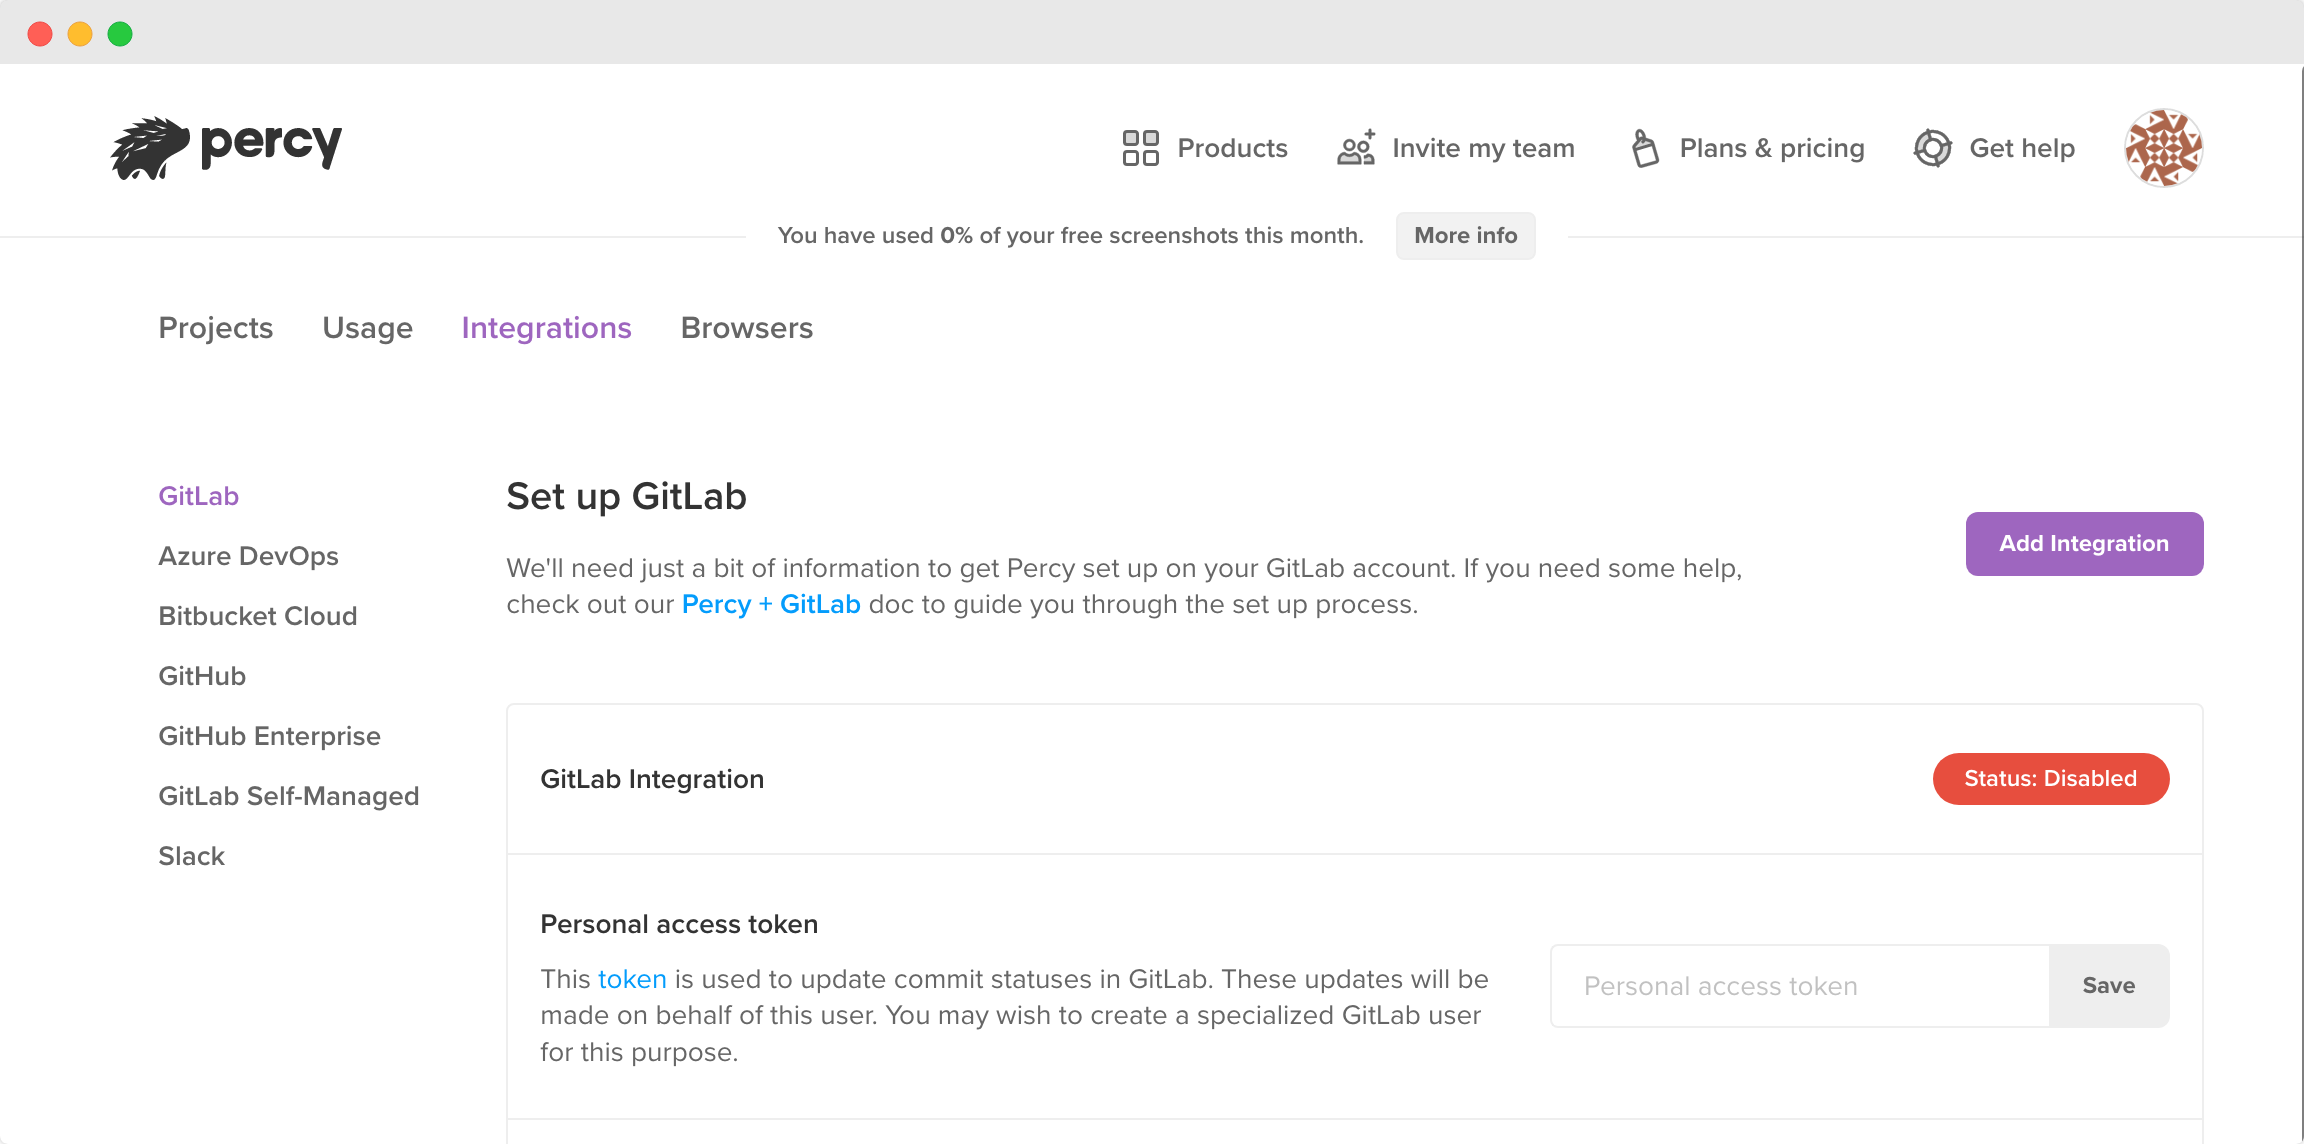The height and width of the screenshot is (1144, 2304).
Task: Focus the Personal access token field
Action: click(1800, 986)
